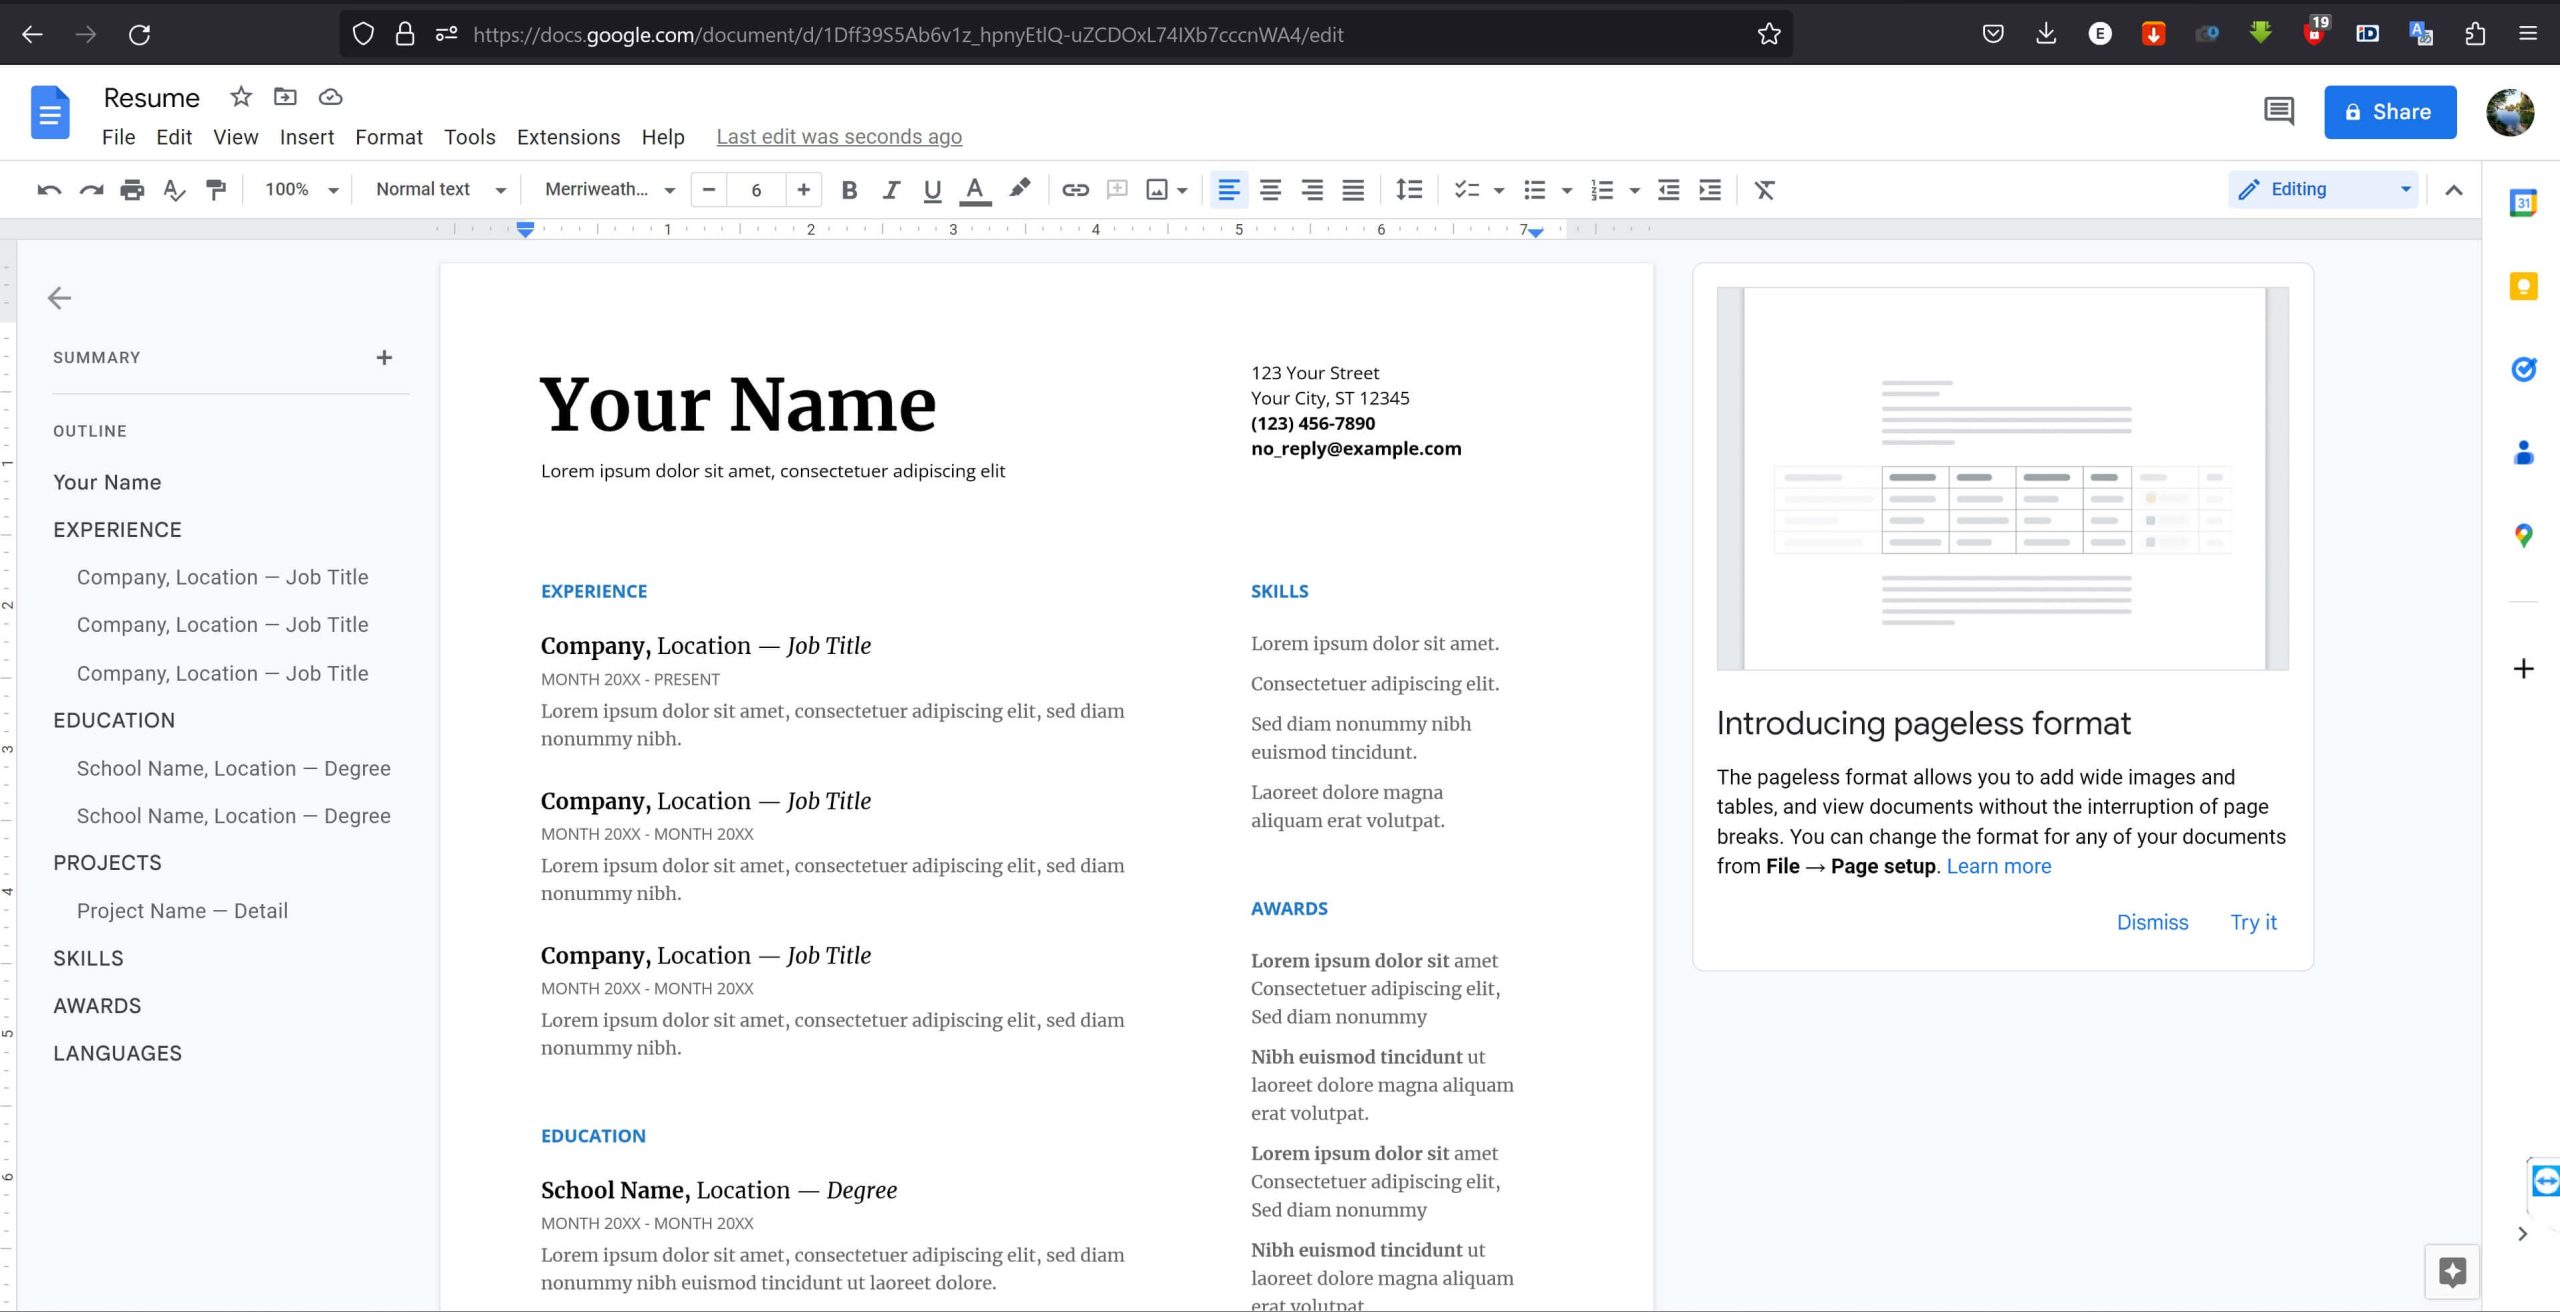This screenshot has width=2560, height=1312.
Task: Open numbered list options arrow
Action: [x=1634, y=190]
